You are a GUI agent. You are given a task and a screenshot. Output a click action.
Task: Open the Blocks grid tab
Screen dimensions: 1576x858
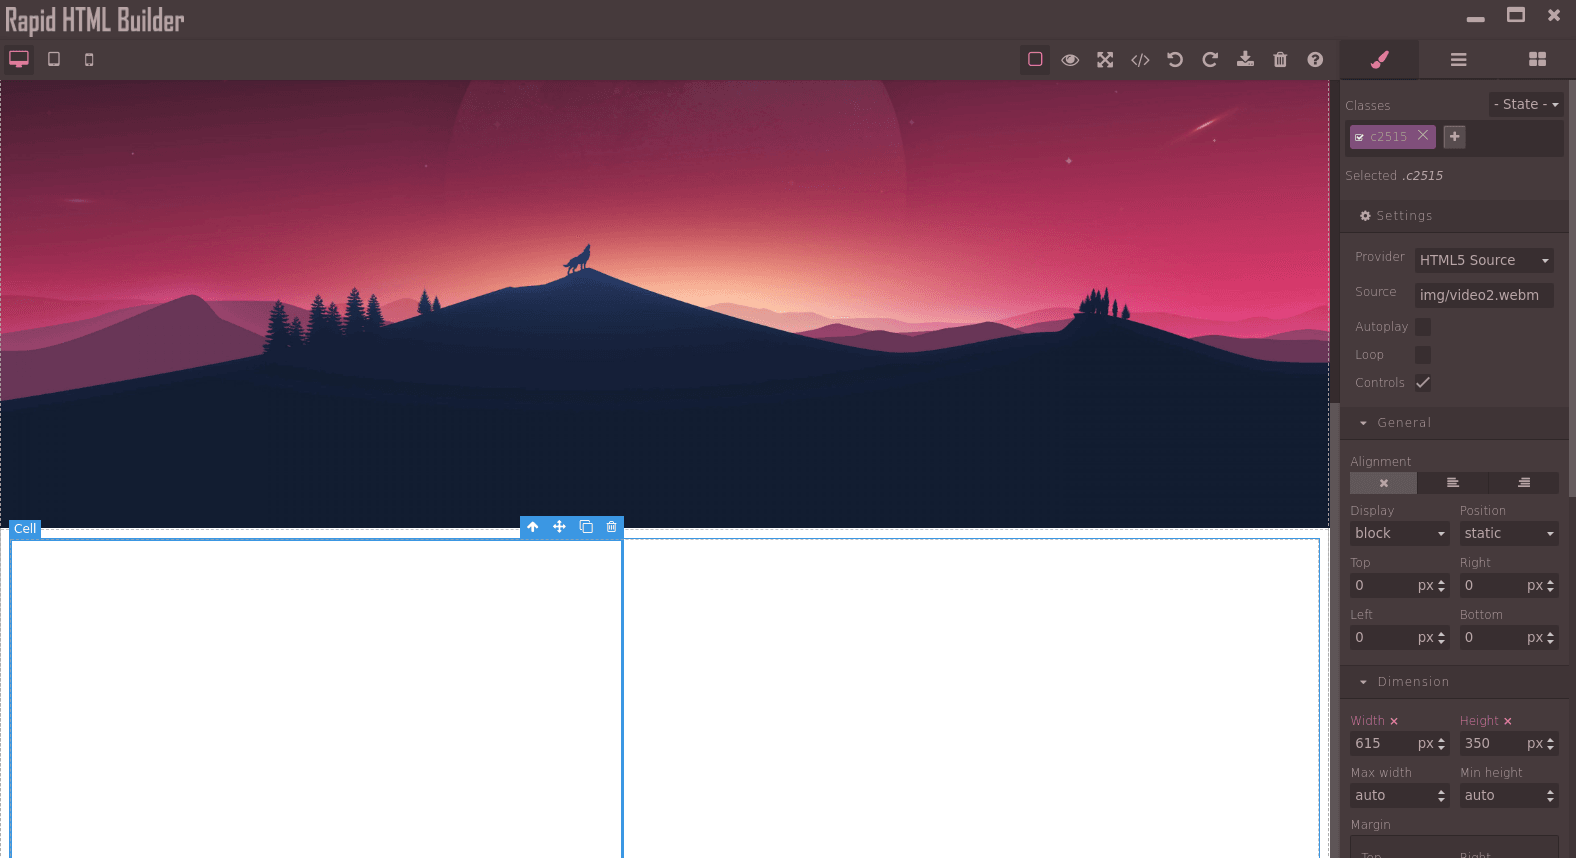pyautogui.click(x=1537, y=60)
